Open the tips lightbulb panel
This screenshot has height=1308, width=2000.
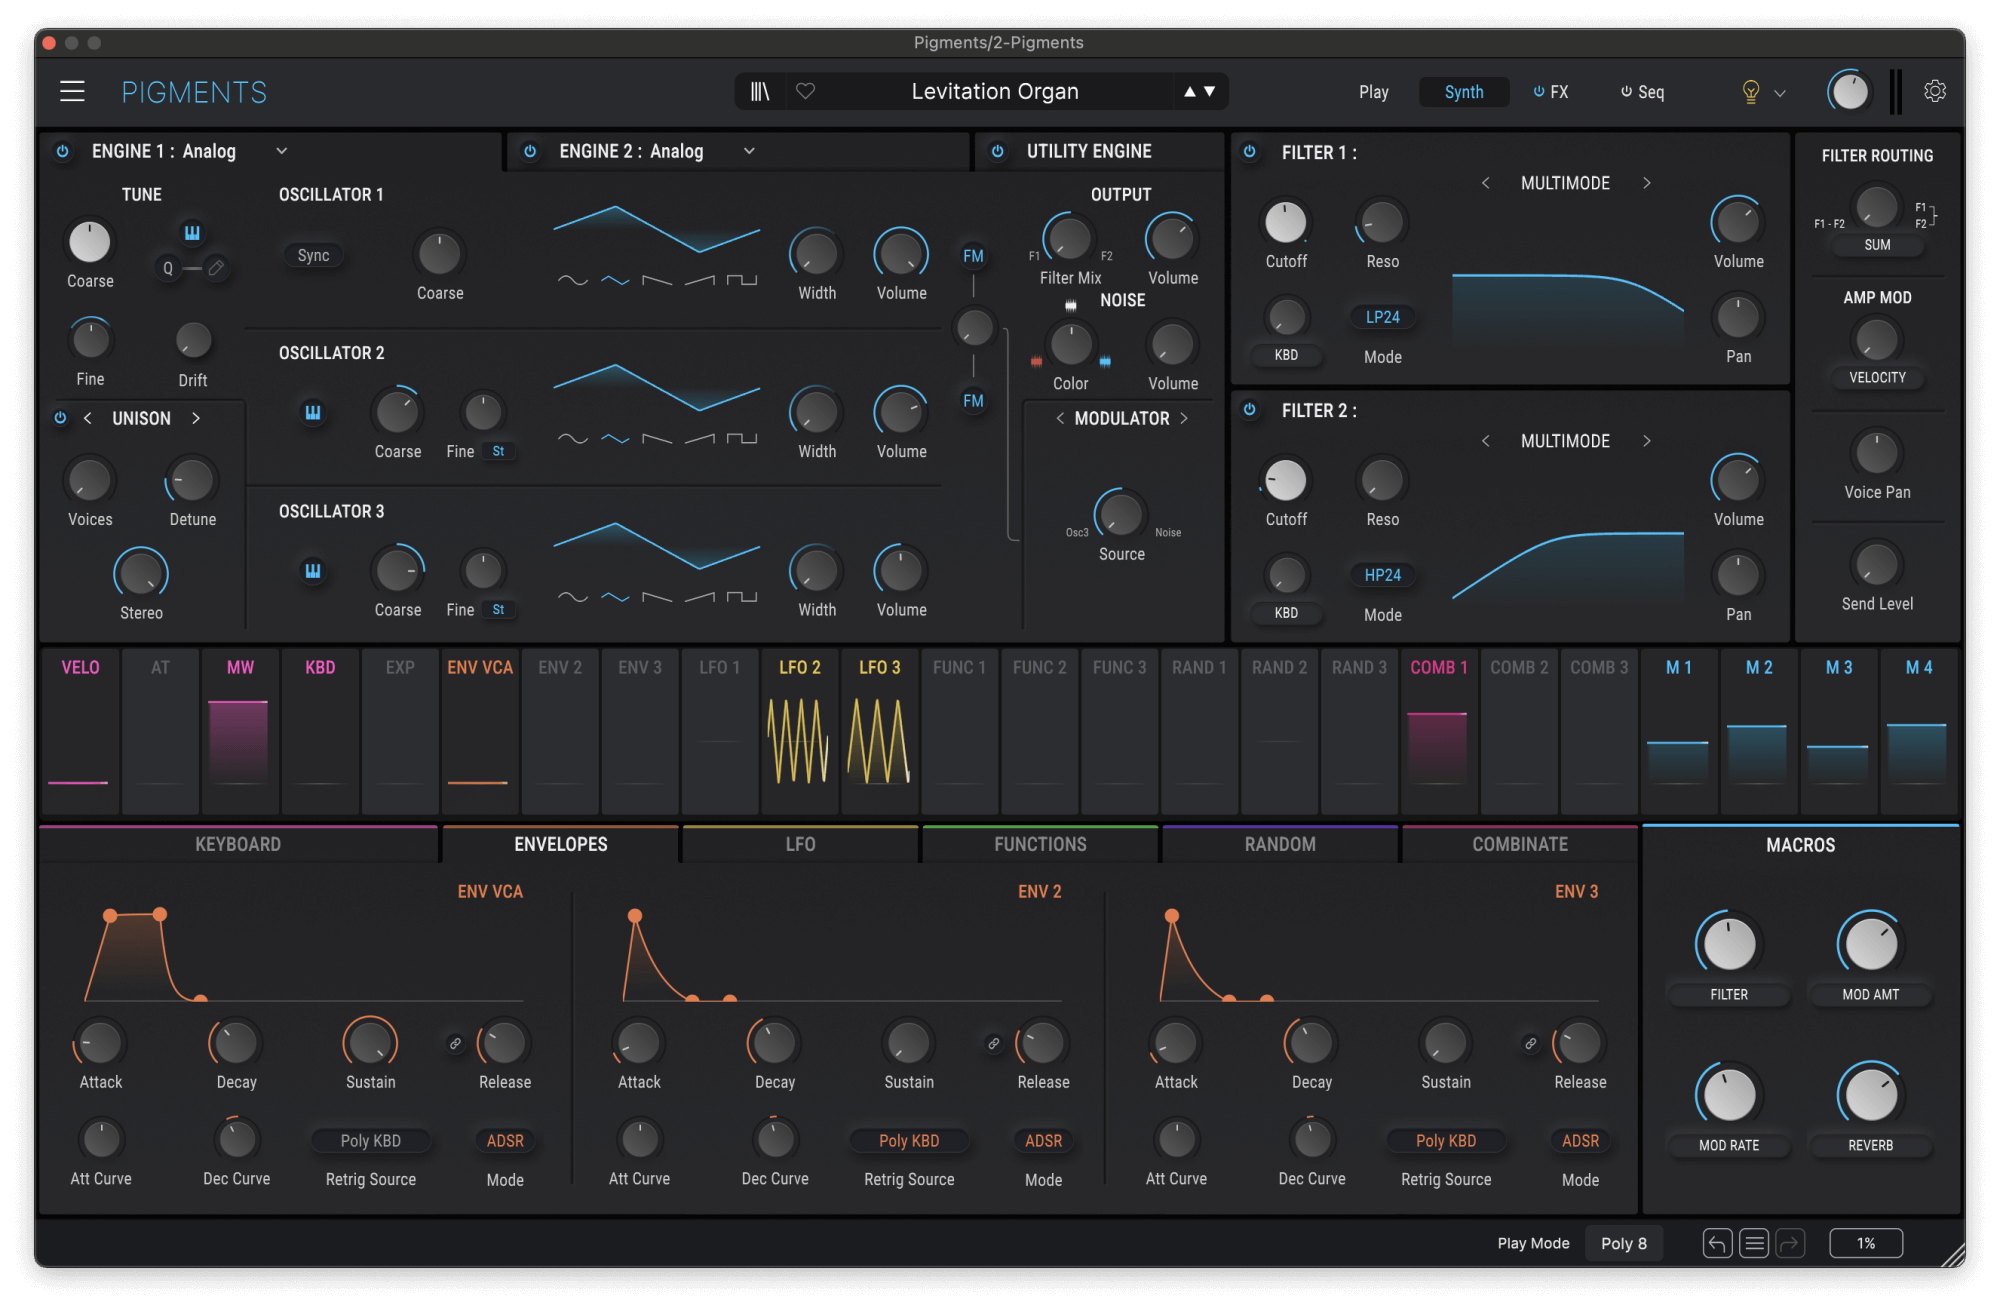coord(1750,92)
